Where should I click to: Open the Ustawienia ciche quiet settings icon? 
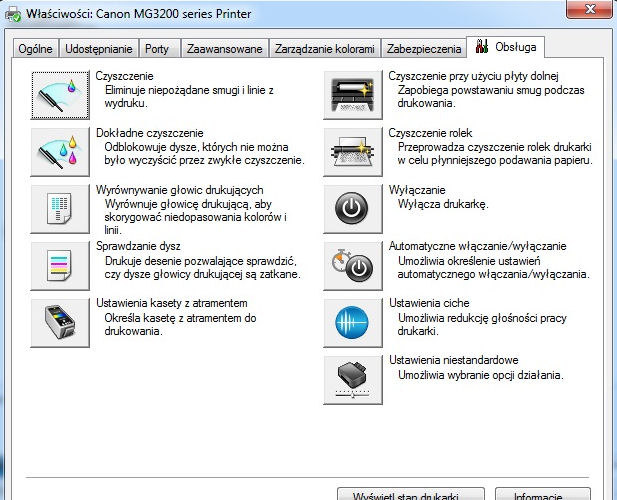[x=353, y=323]
